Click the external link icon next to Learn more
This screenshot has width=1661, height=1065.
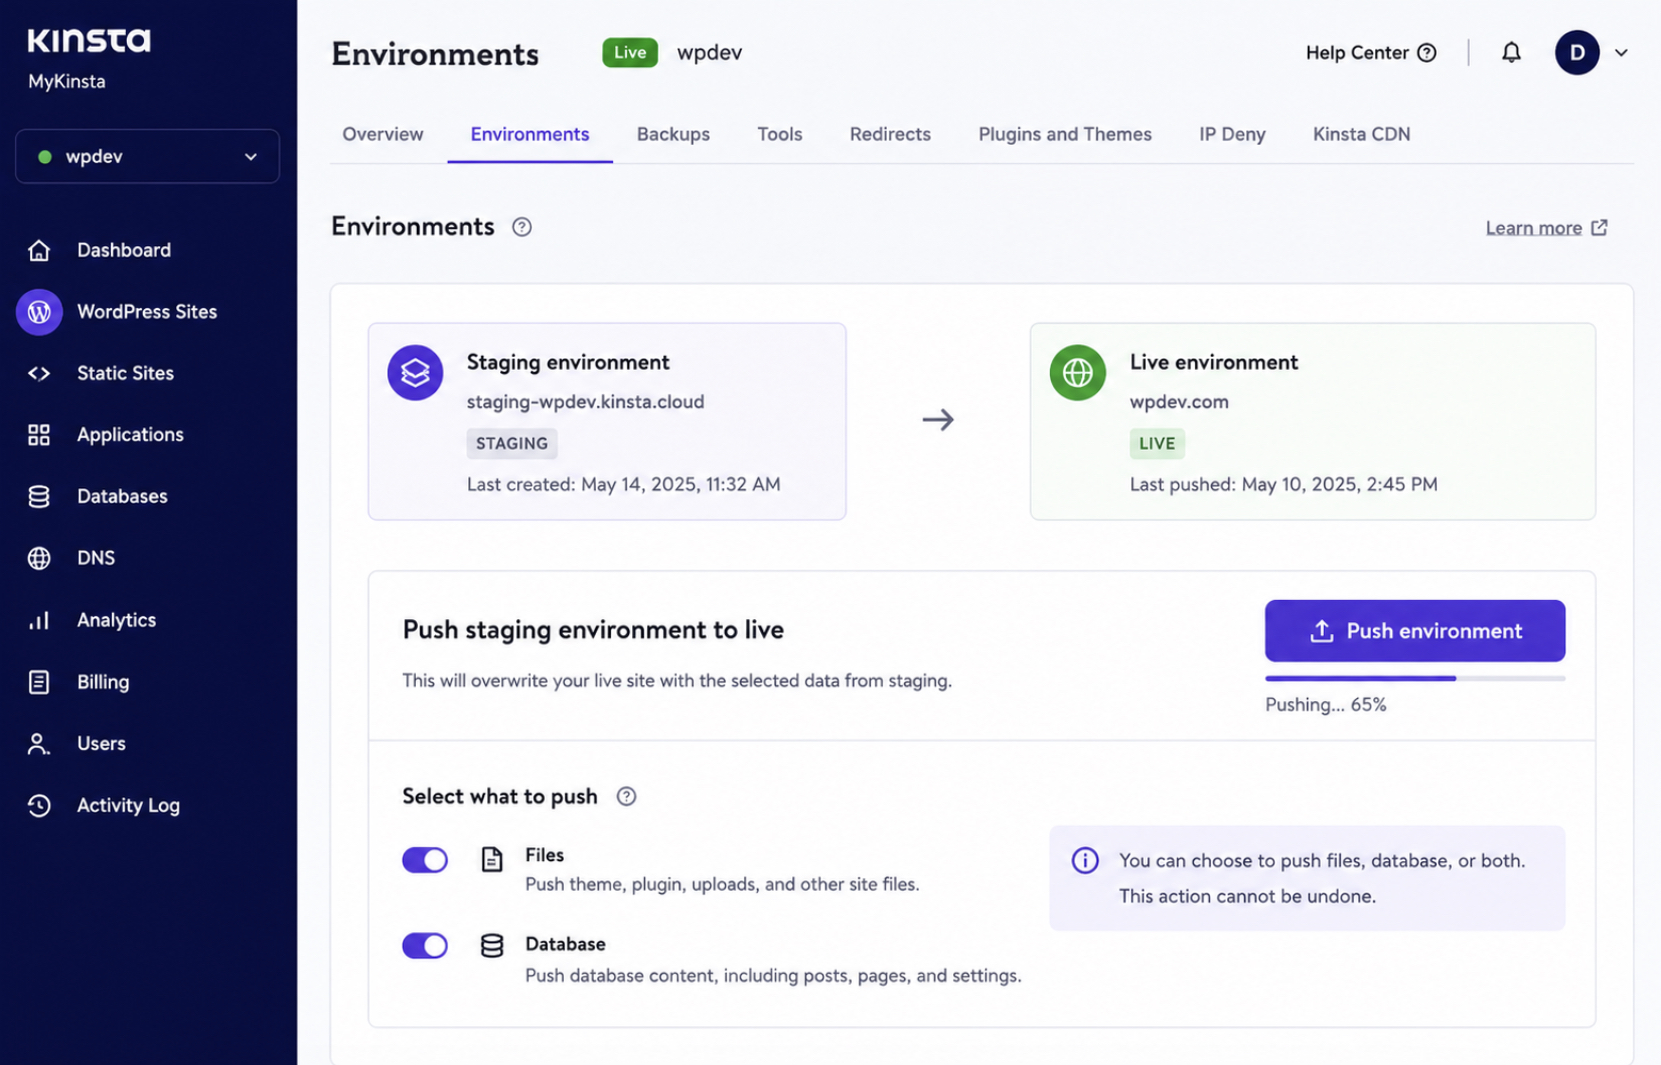click(x=1599, y=227)
